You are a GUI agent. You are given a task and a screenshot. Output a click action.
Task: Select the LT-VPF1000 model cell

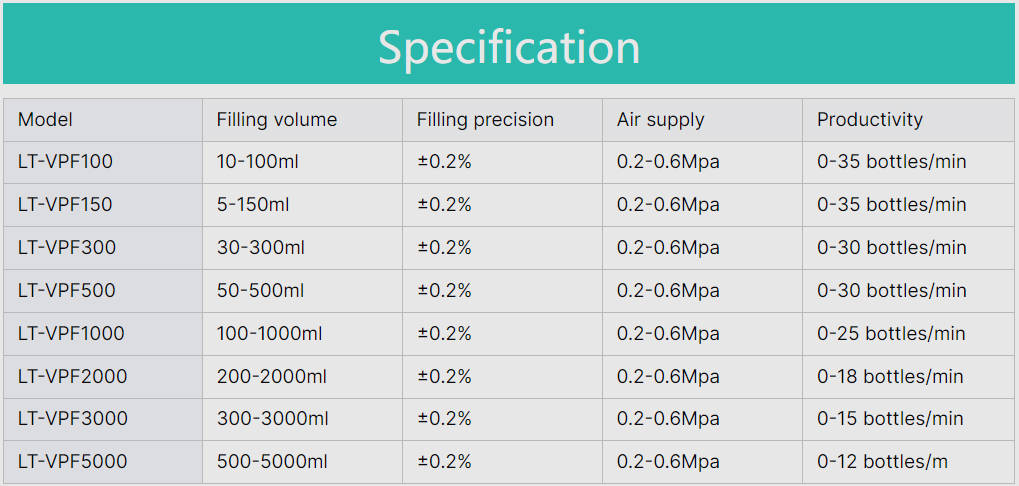71,334
